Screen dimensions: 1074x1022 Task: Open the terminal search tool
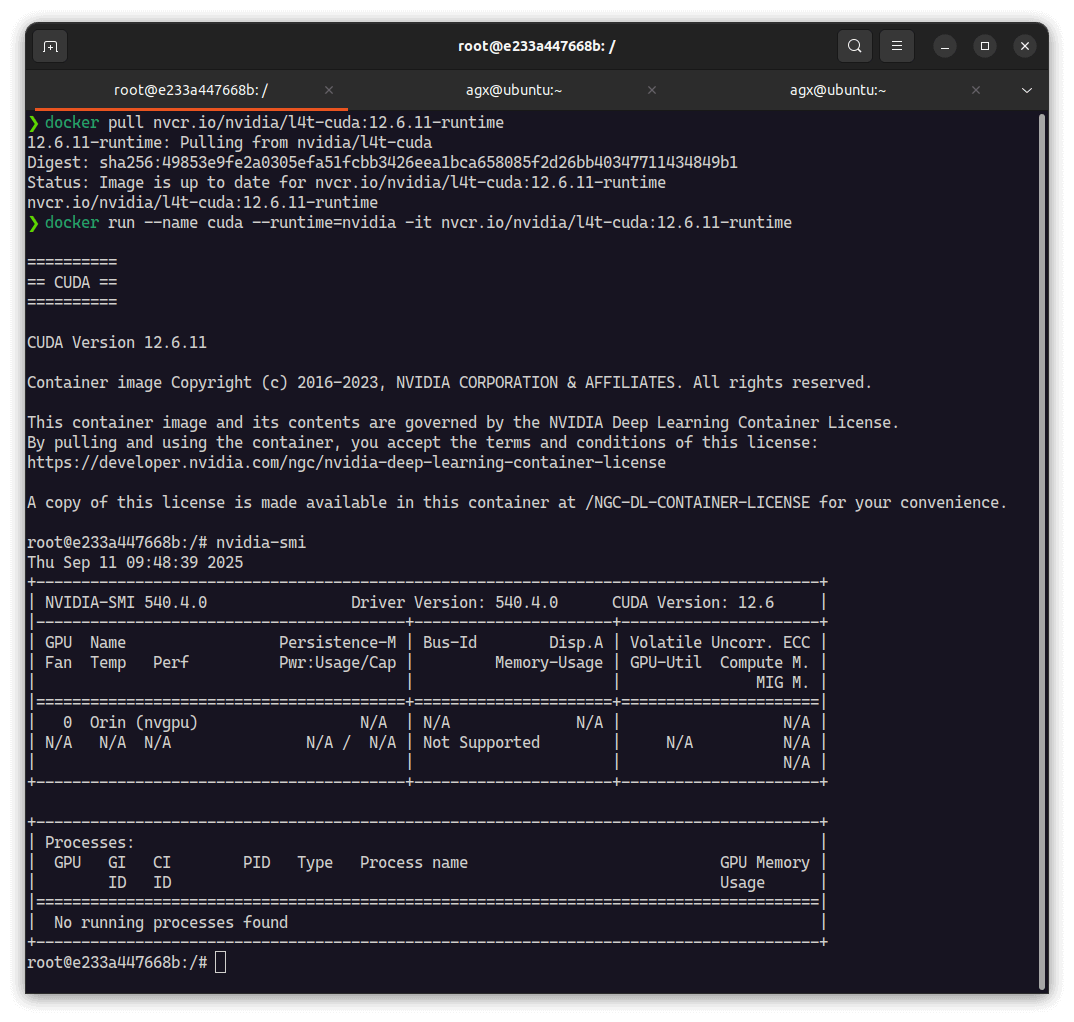tap(854, 46)
